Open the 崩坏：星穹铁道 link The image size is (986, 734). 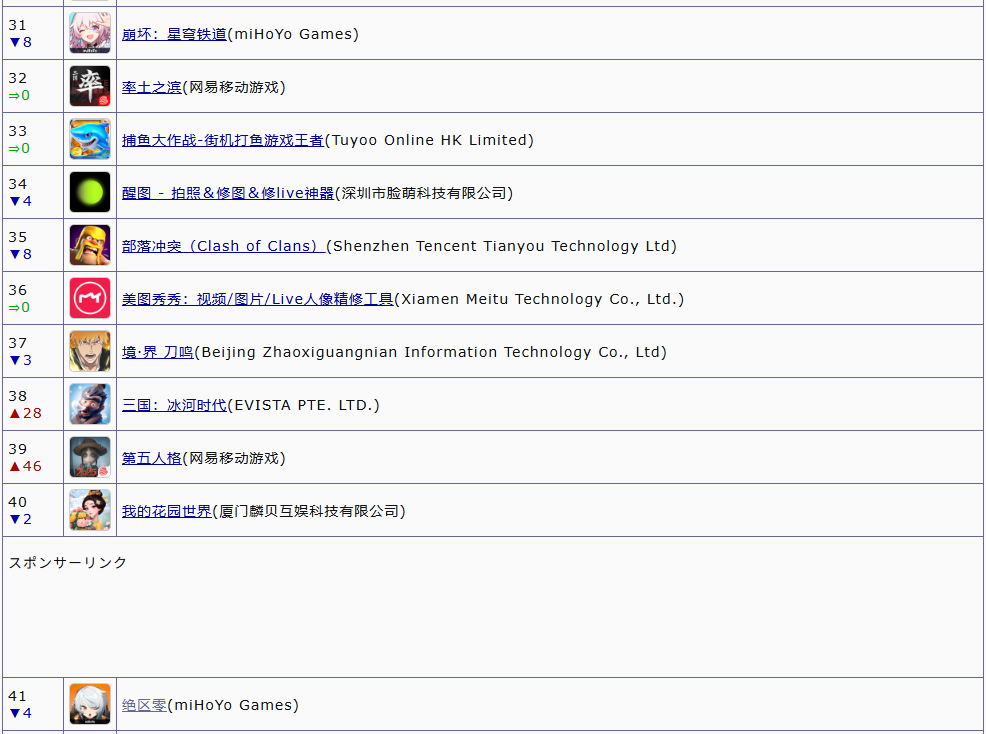pos(174,34)
